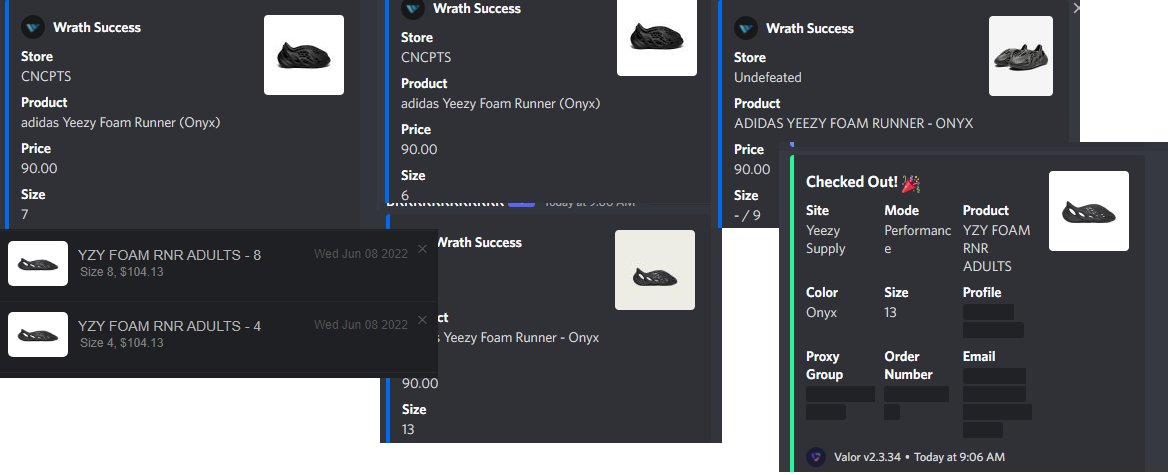The height and width of the screenshot is (475, 1168).
Task: Click the CNCPTS store value in the size 7 card
Action: (46, 77)
